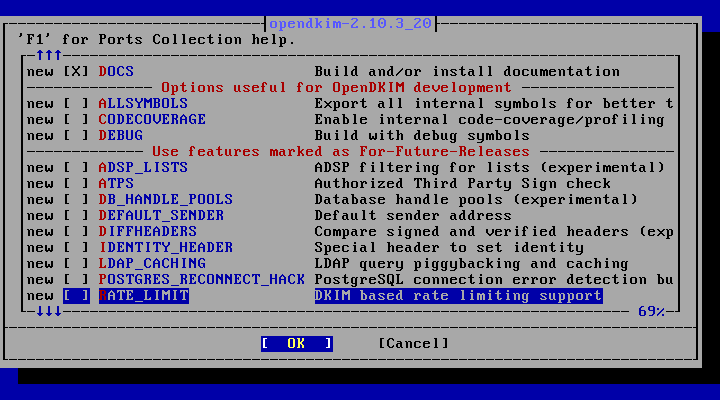Viewport: 720px width, 400px height.
Task: Select the IDENTITY_HEADER option label
Action: pos(166,248)
